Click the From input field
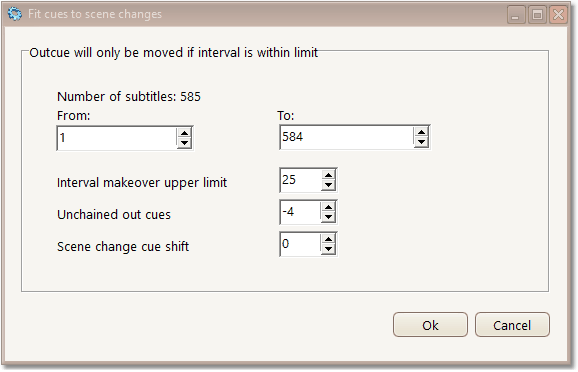The height and width of the screenshot is (372, 578). coord(117,138)
